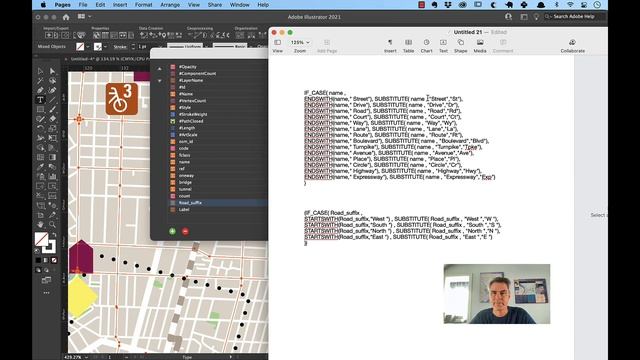Screen dimensions: 640x360
Task: Select the Paintbrush tool
Action: tap(53, 109)
